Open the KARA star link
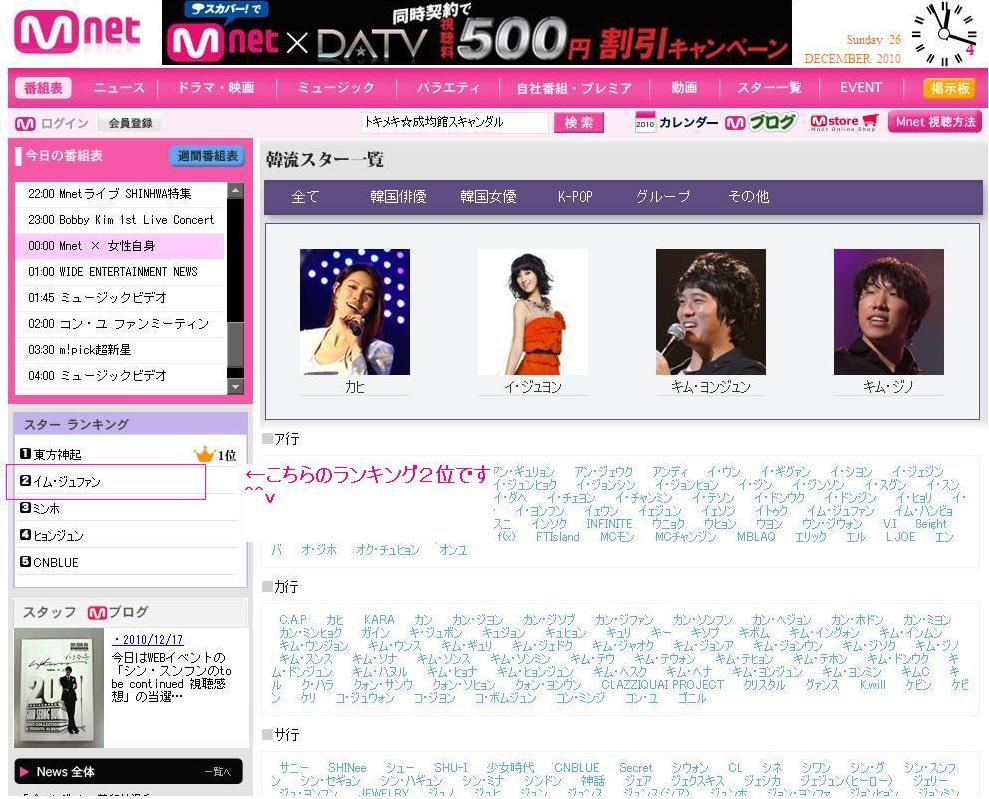The image size is (989, 799). pos(379,620)
